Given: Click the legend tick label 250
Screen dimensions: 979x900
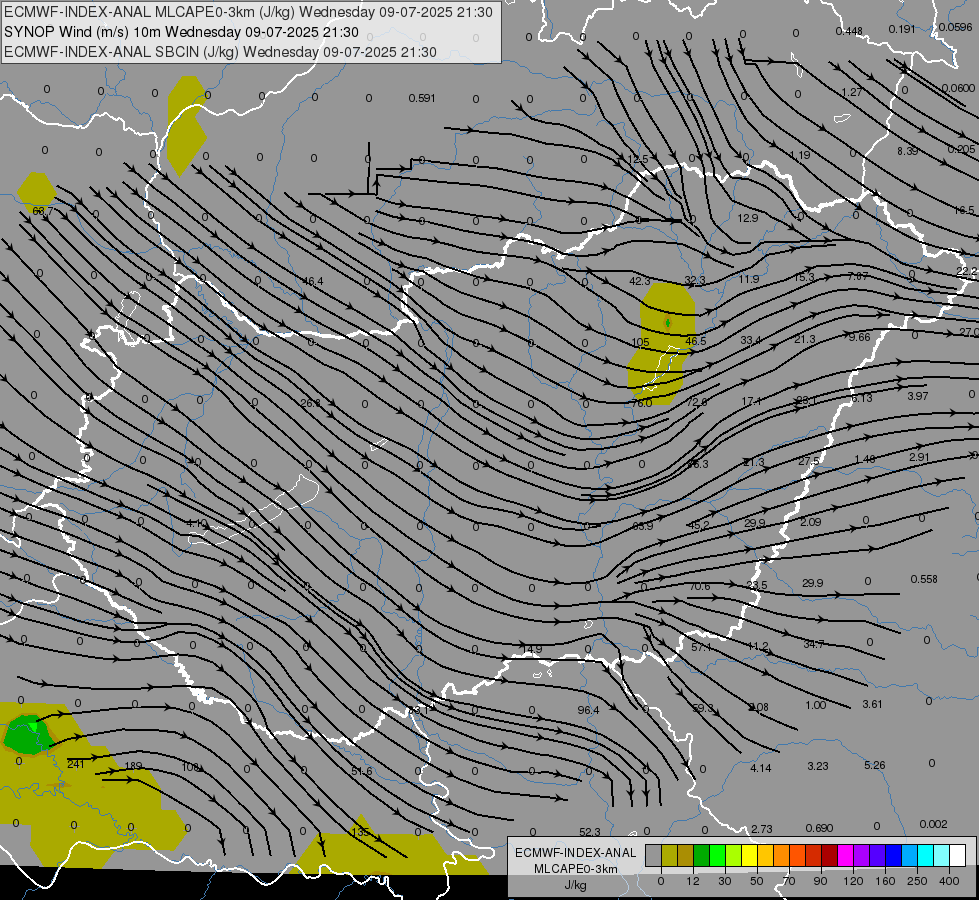Looking at the screenshot, I should pyautogui.click(x=917, y=881).
